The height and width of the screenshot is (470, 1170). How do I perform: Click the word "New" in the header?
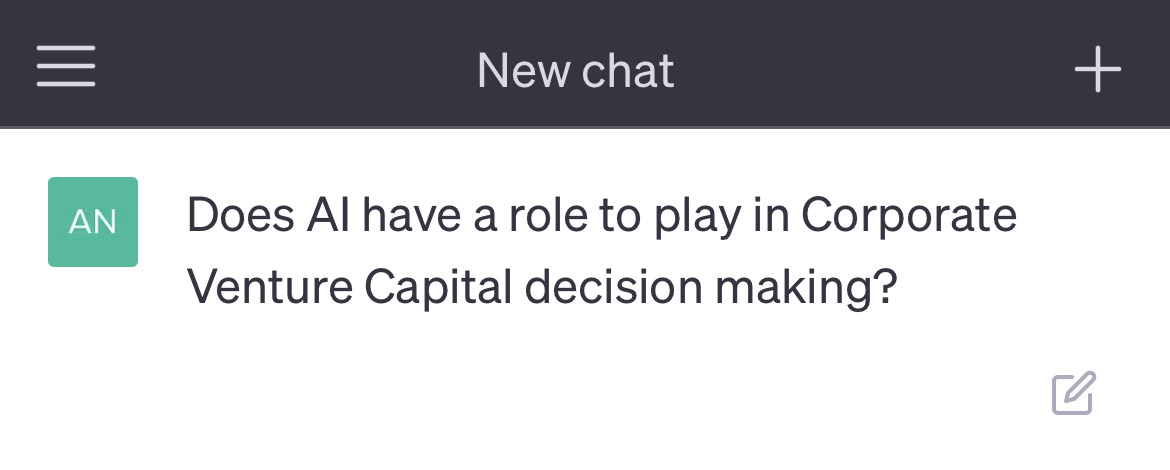pyautogui.click(x=516, y=70)
